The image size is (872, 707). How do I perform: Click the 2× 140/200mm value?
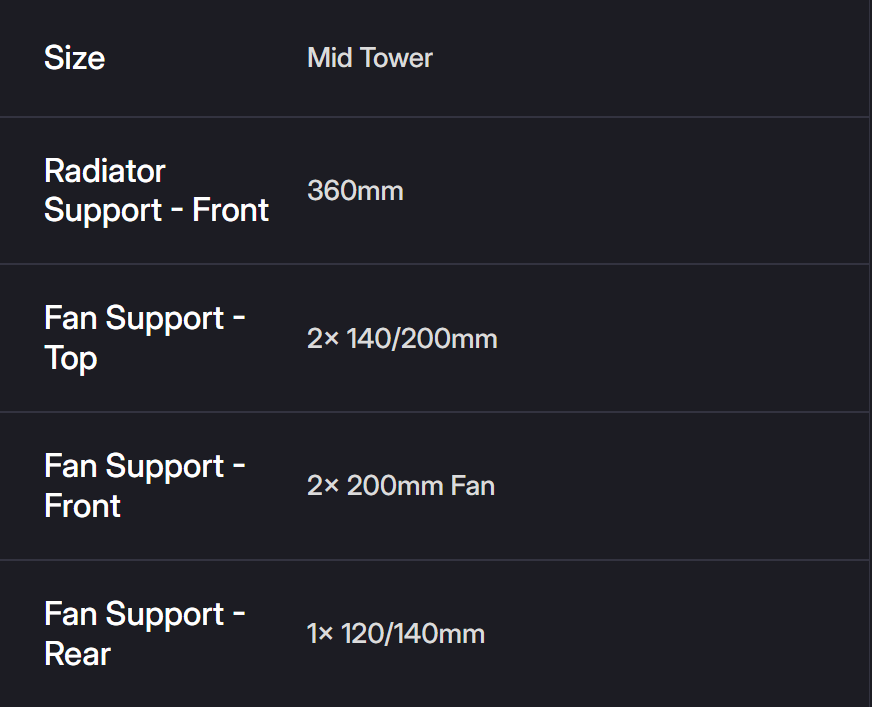tap(402, 339)
